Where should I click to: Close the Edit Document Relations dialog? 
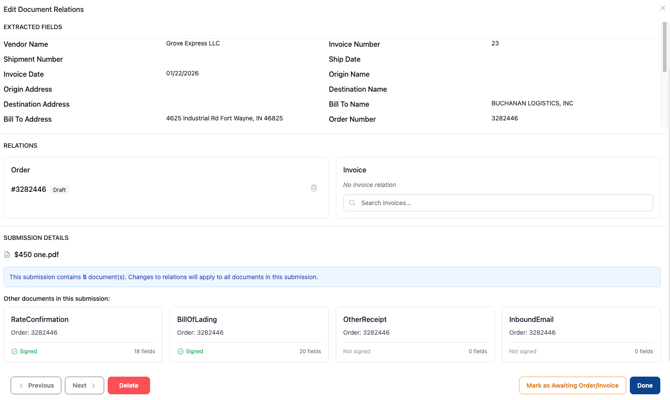(x=662, y=8)
